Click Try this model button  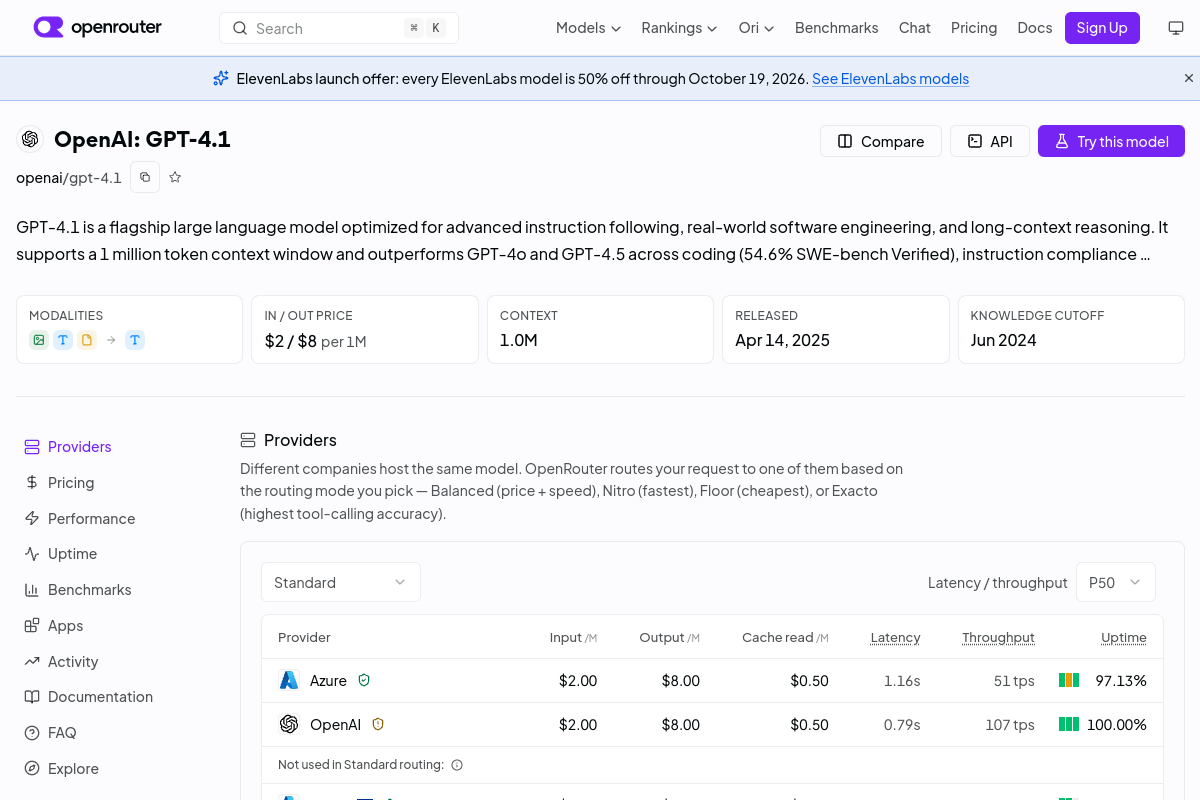[1111, 141]
